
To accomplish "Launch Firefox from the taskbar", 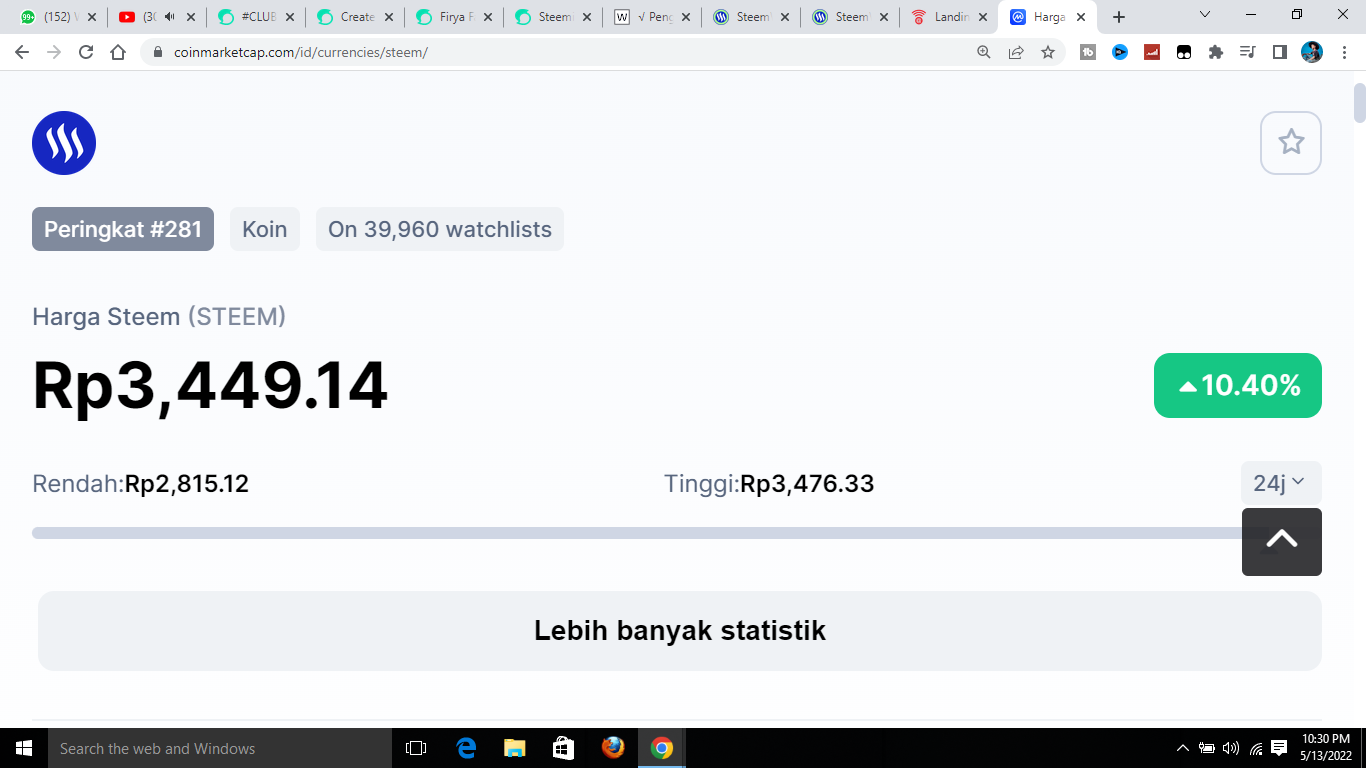I will point(612,748).
